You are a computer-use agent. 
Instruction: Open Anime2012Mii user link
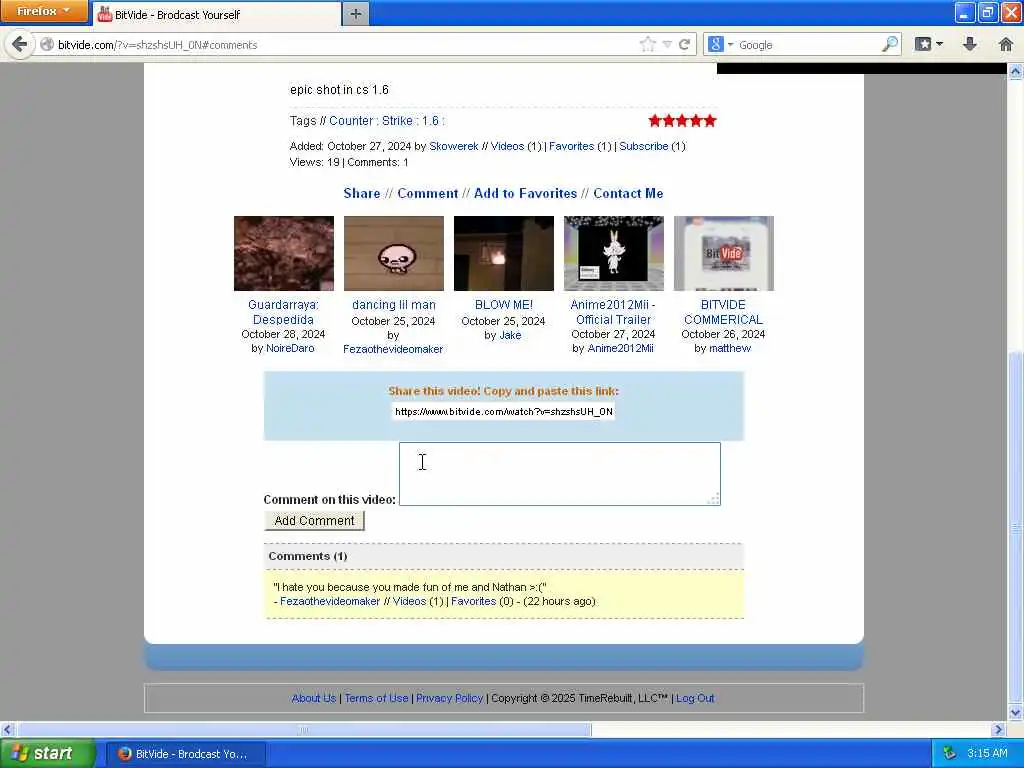pyautogui.click(x=620, y=349)
